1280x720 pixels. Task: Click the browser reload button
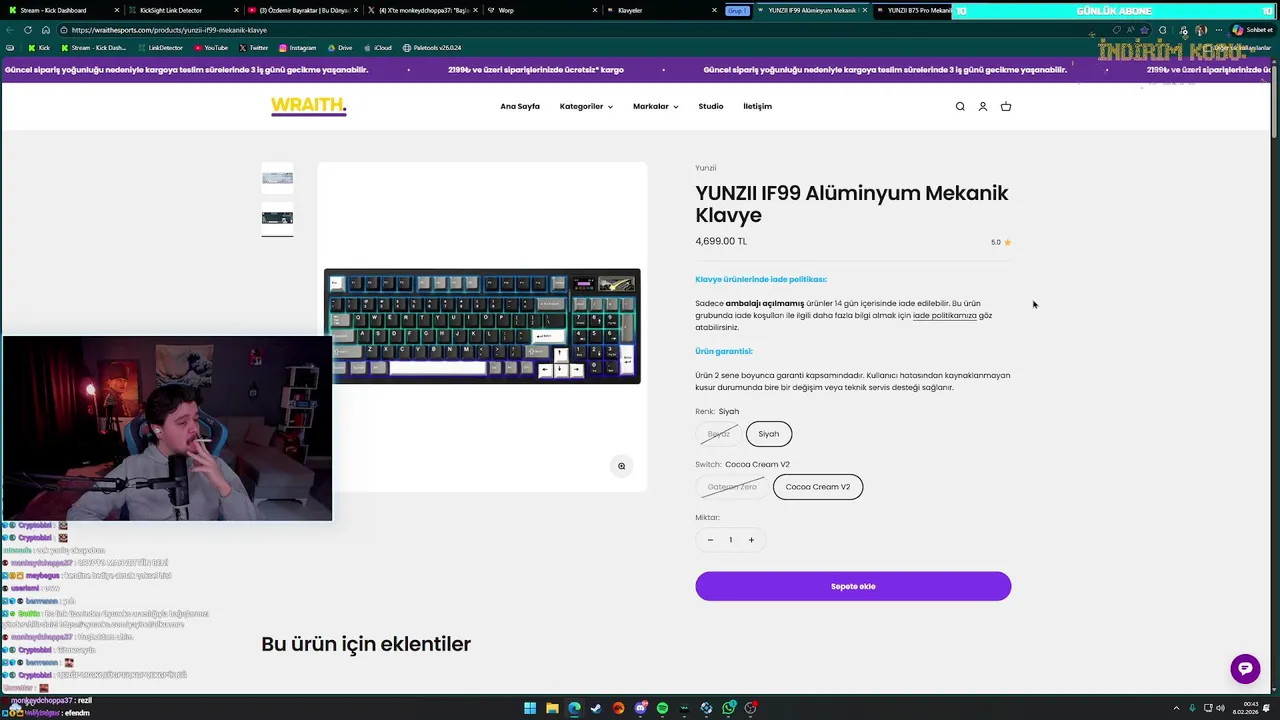[27, 30]
